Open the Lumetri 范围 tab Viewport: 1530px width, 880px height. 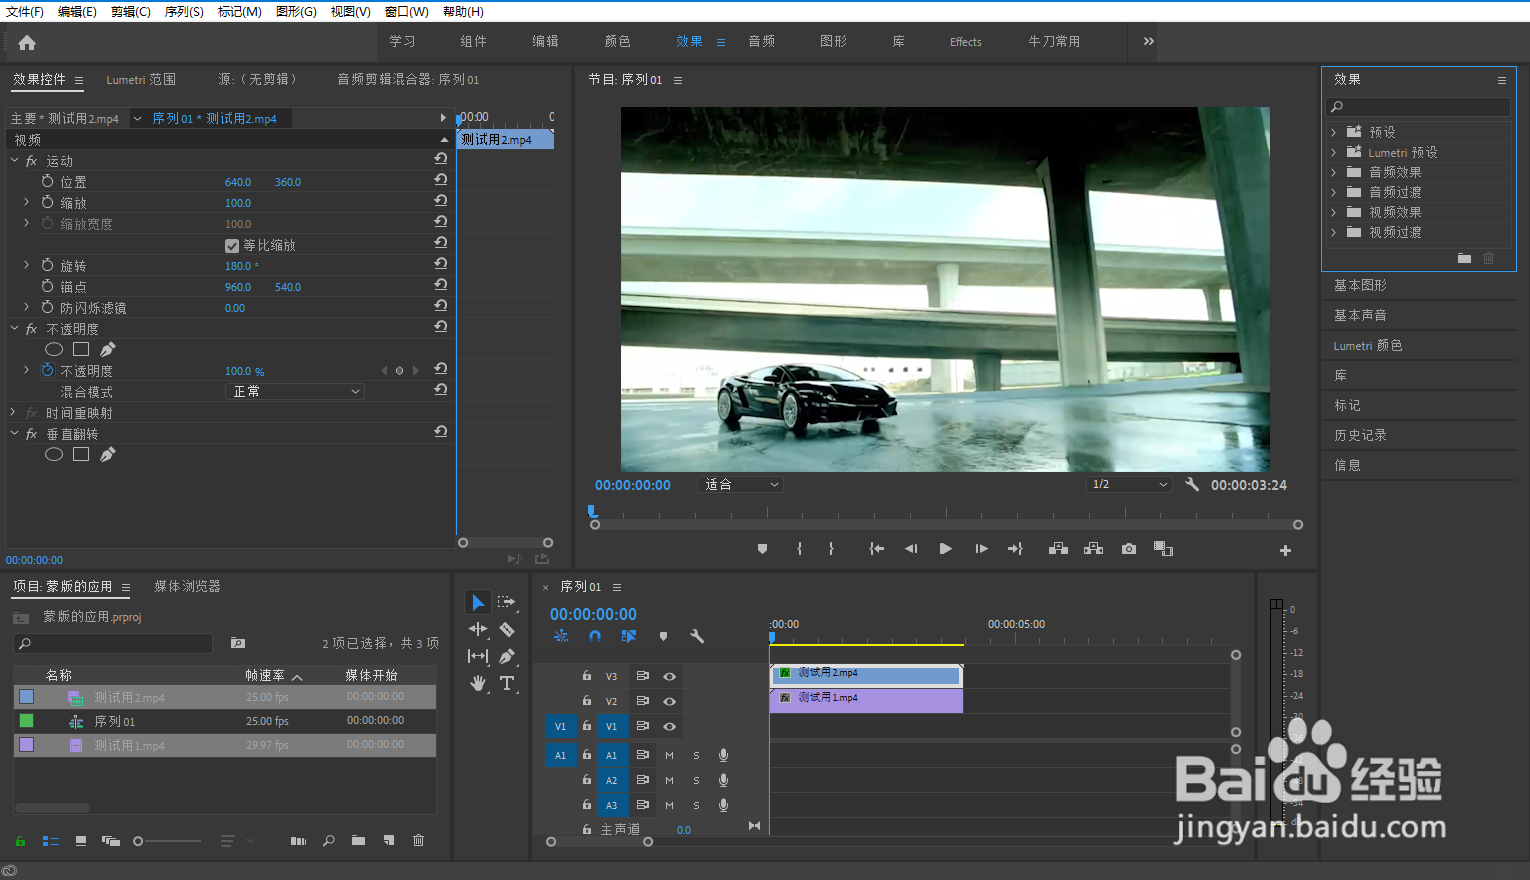pyautogui.click(x=141, y=79)
